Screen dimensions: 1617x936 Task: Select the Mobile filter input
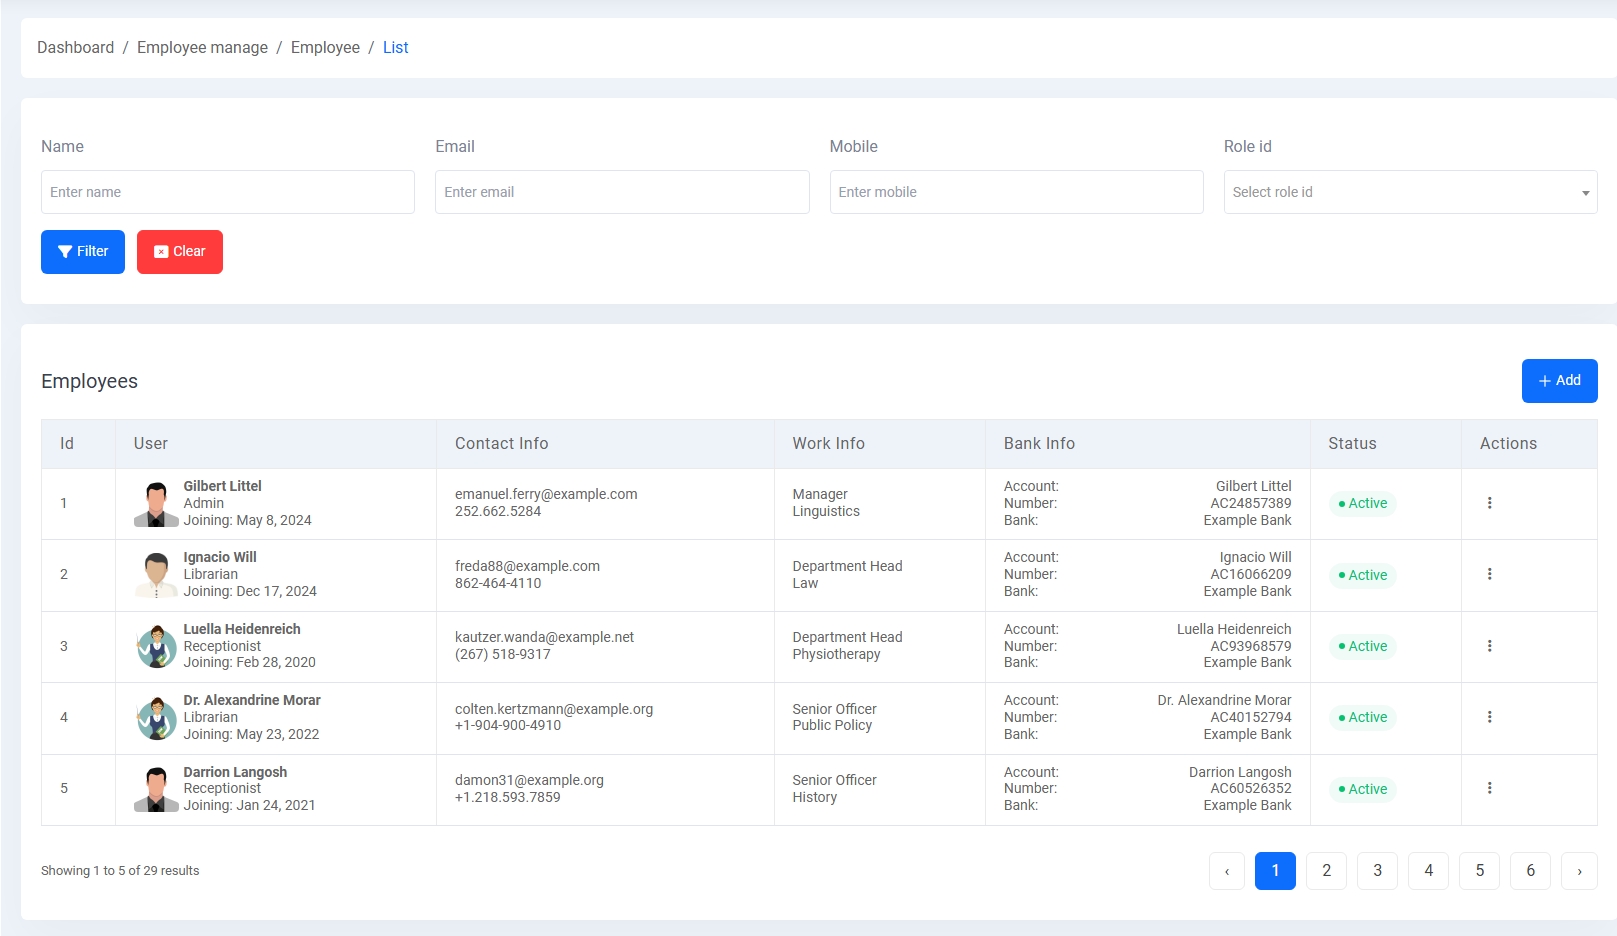(1016, 192)
